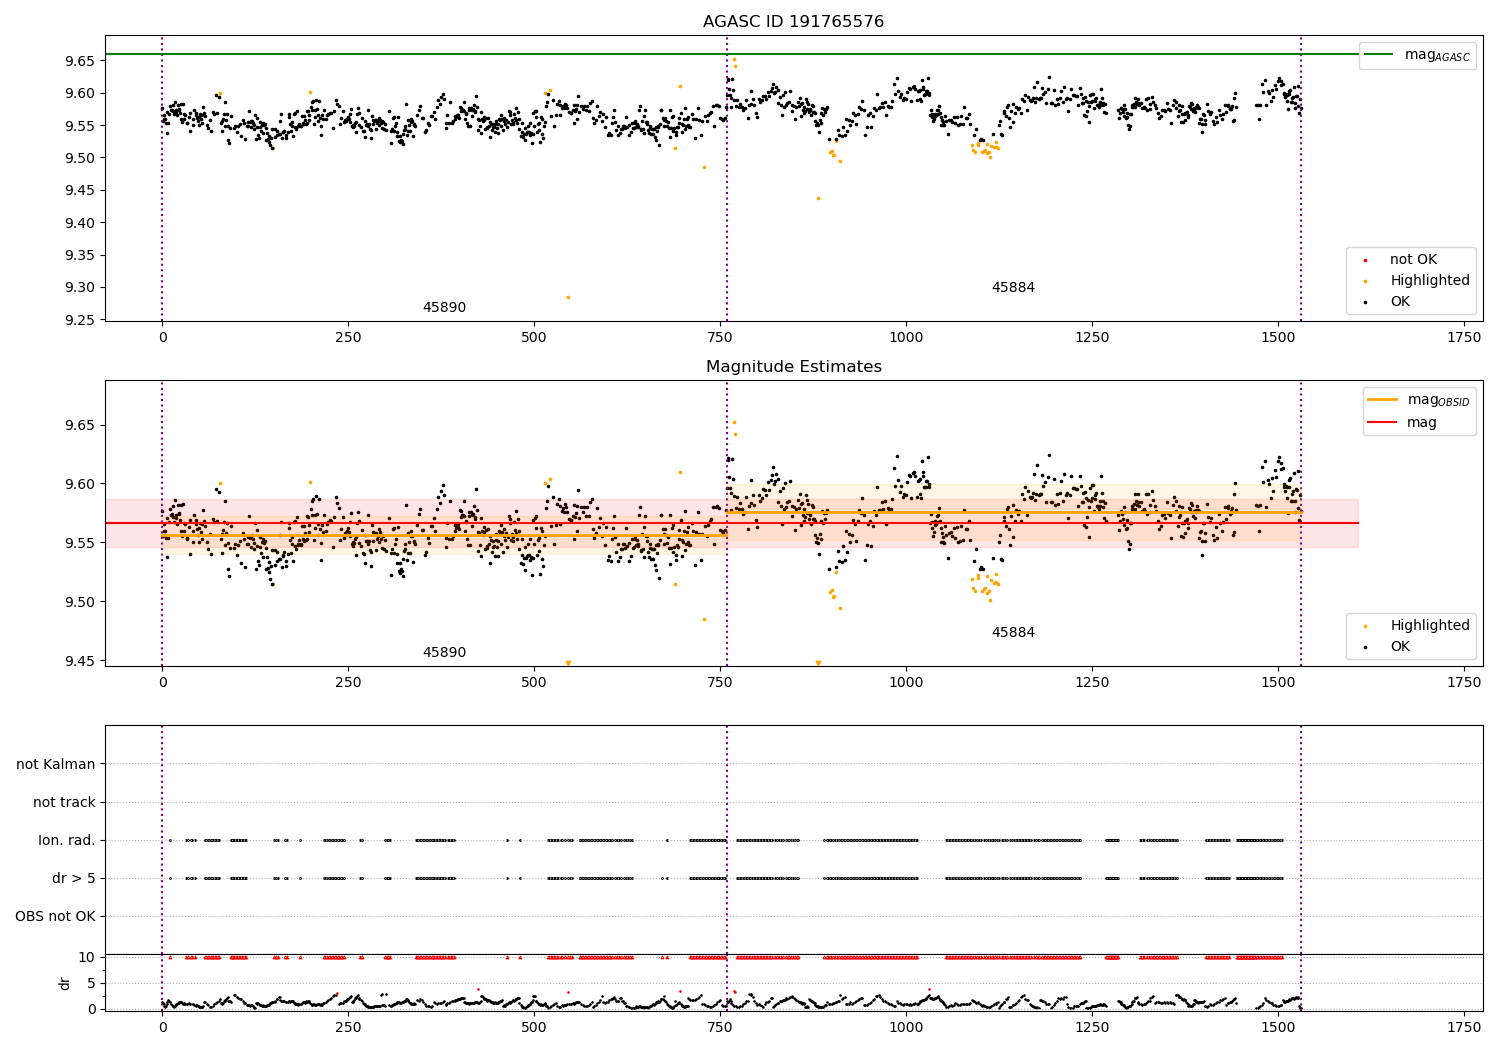Click the 1750 x-tick under the top plot
The image size is (1500, 1050).
click(x=1464, y=338)
